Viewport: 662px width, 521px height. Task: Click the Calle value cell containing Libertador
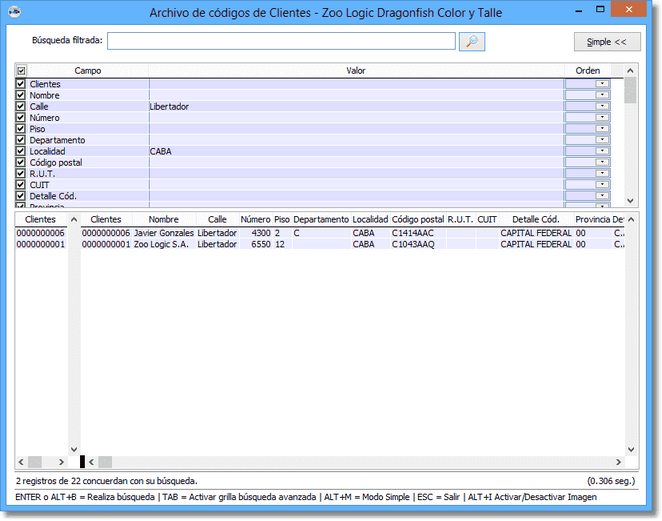pyautogui.click(x=356, y=106)
